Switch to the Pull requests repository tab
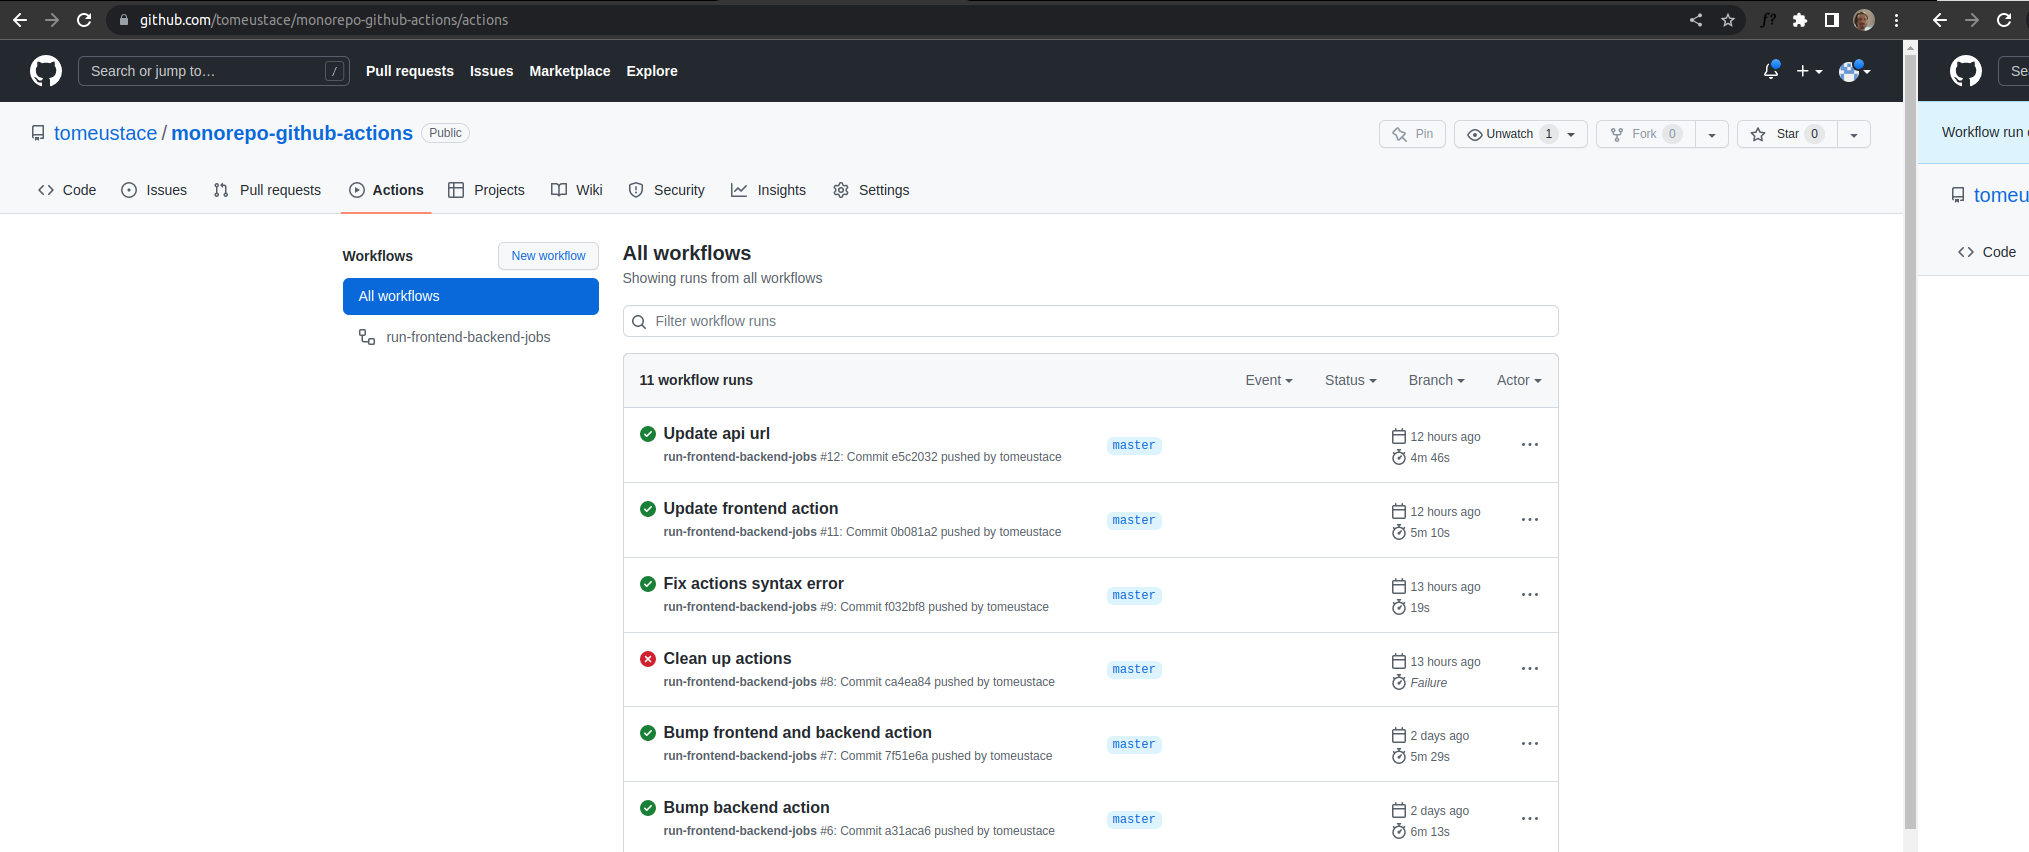This screenshot has height=852, width=2029. (267, 190)
